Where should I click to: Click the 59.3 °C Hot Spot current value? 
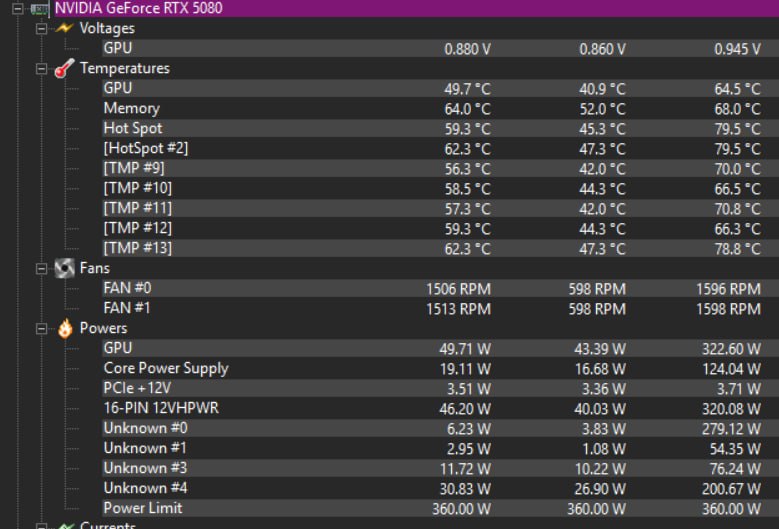467,129
